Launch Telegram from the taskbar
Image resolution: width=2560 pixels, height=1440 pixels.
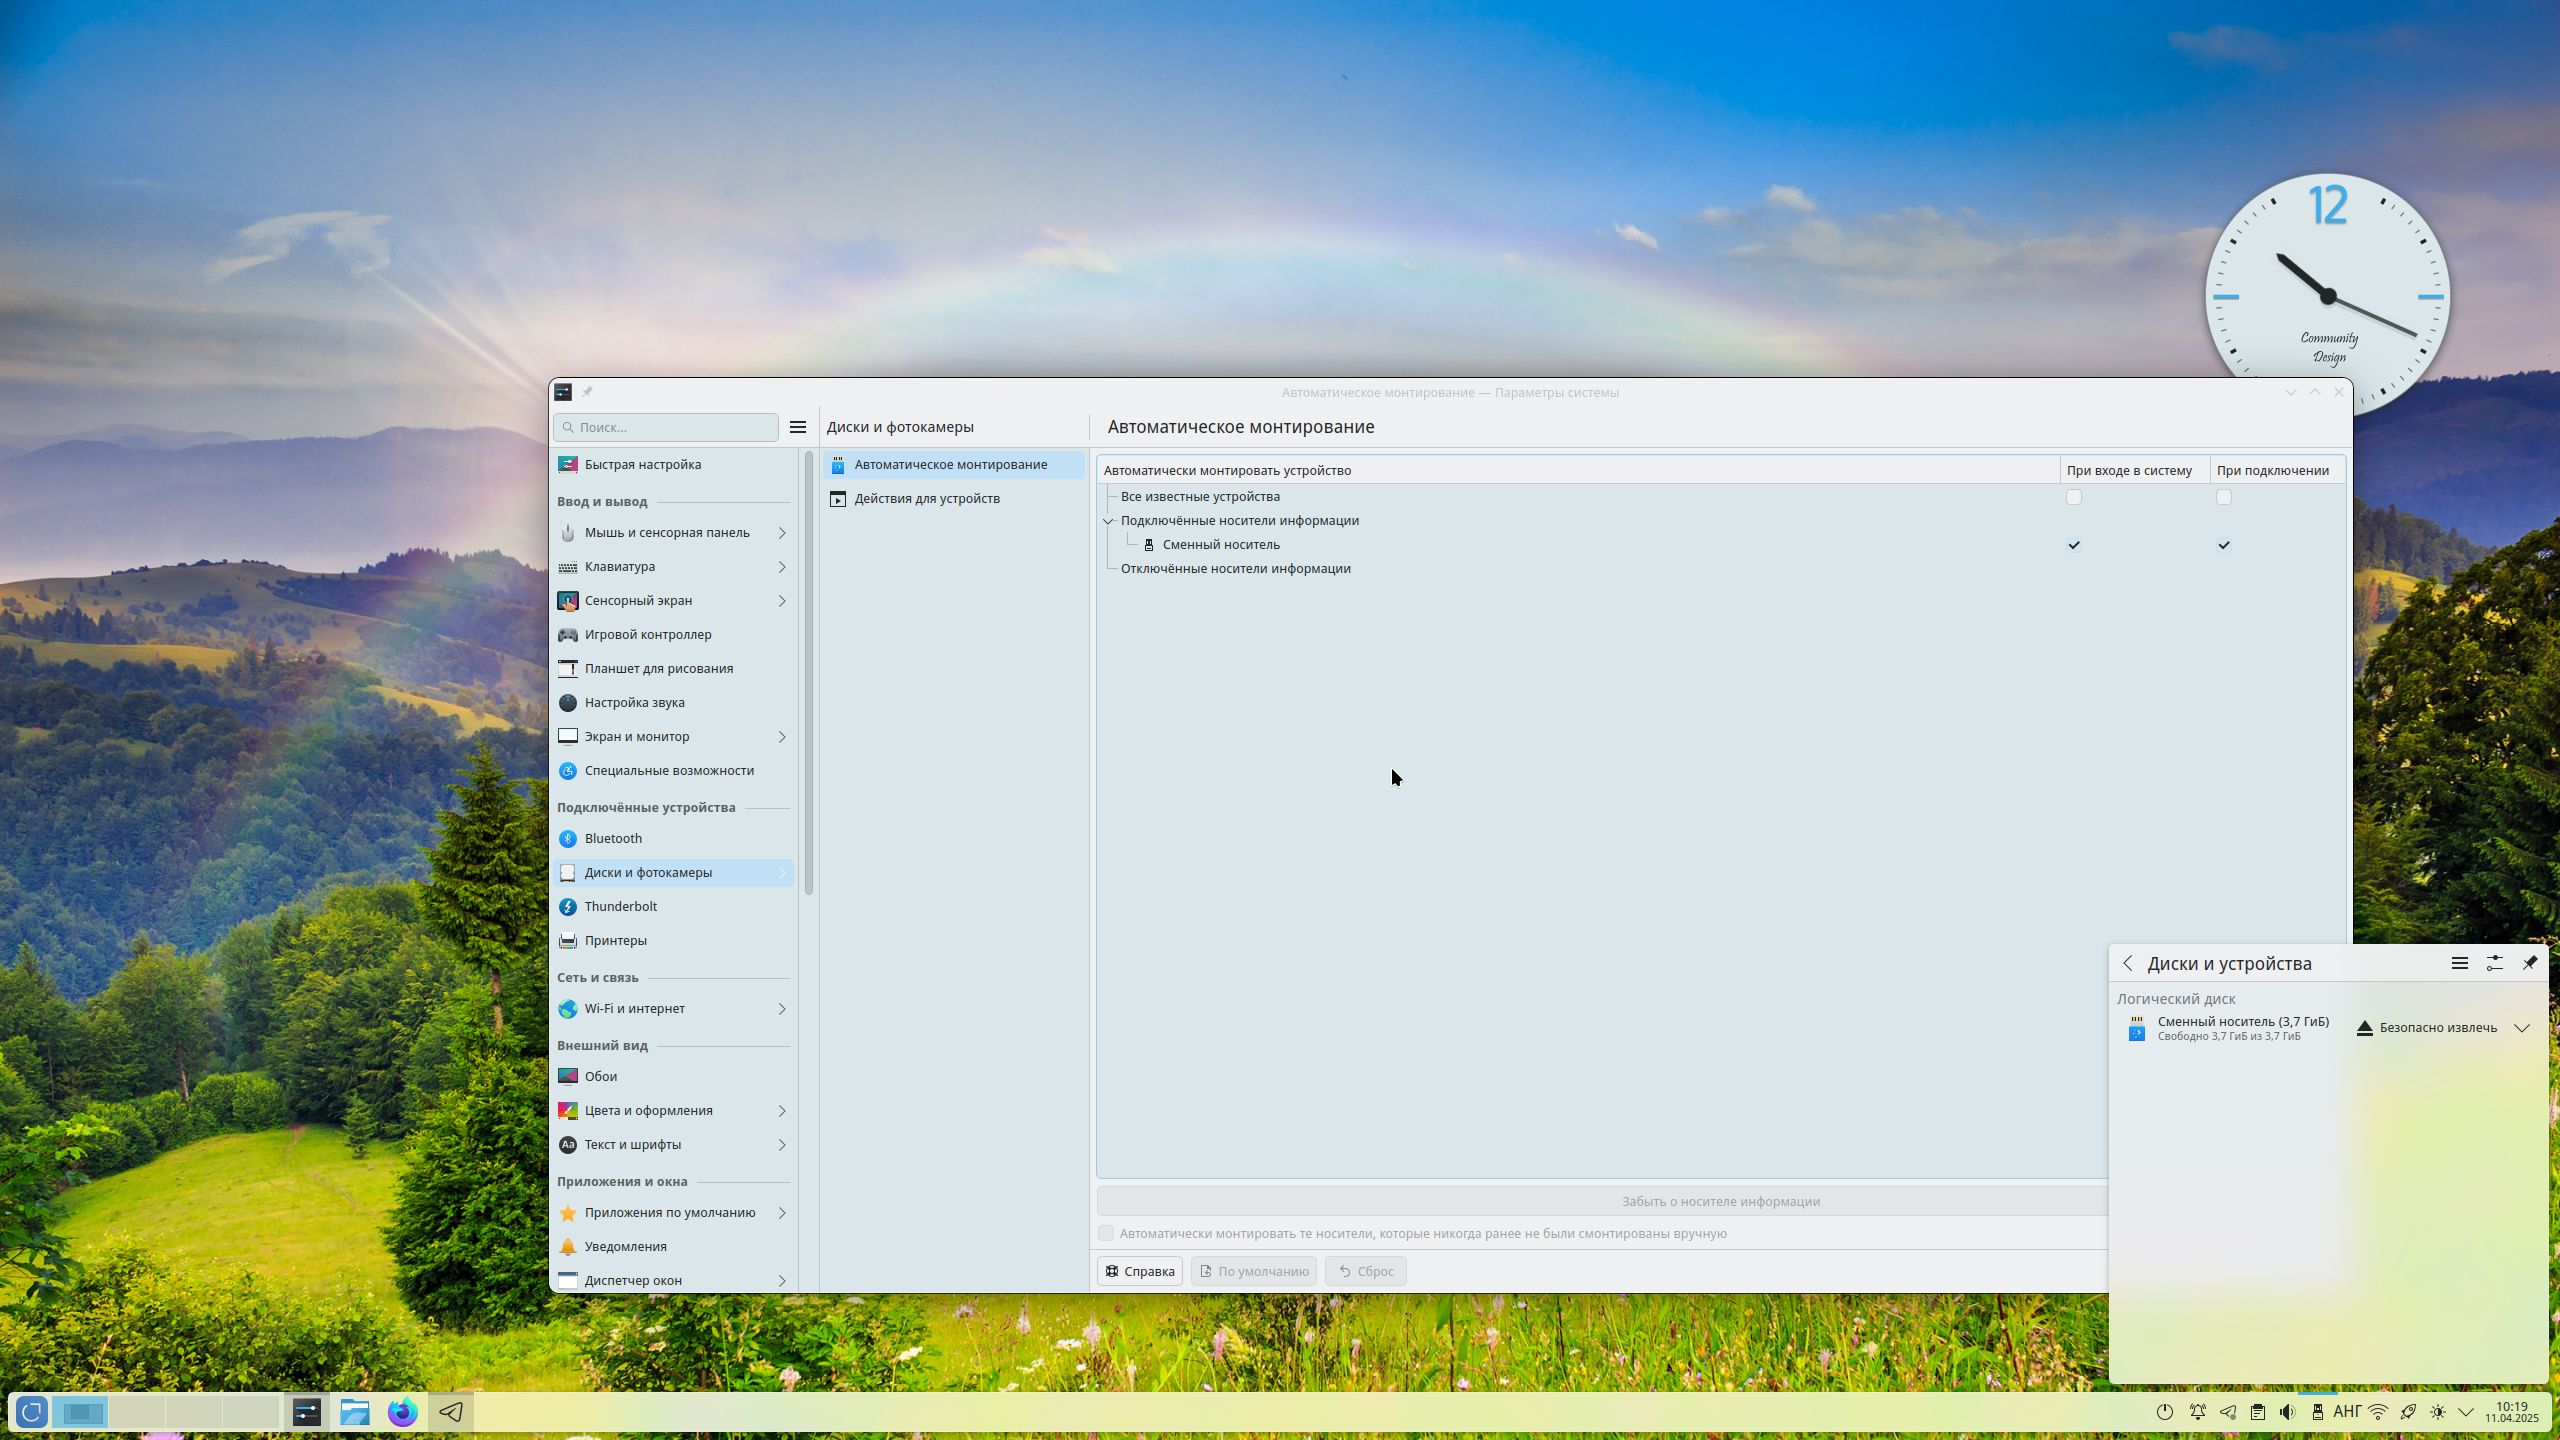coord(450,1412)
